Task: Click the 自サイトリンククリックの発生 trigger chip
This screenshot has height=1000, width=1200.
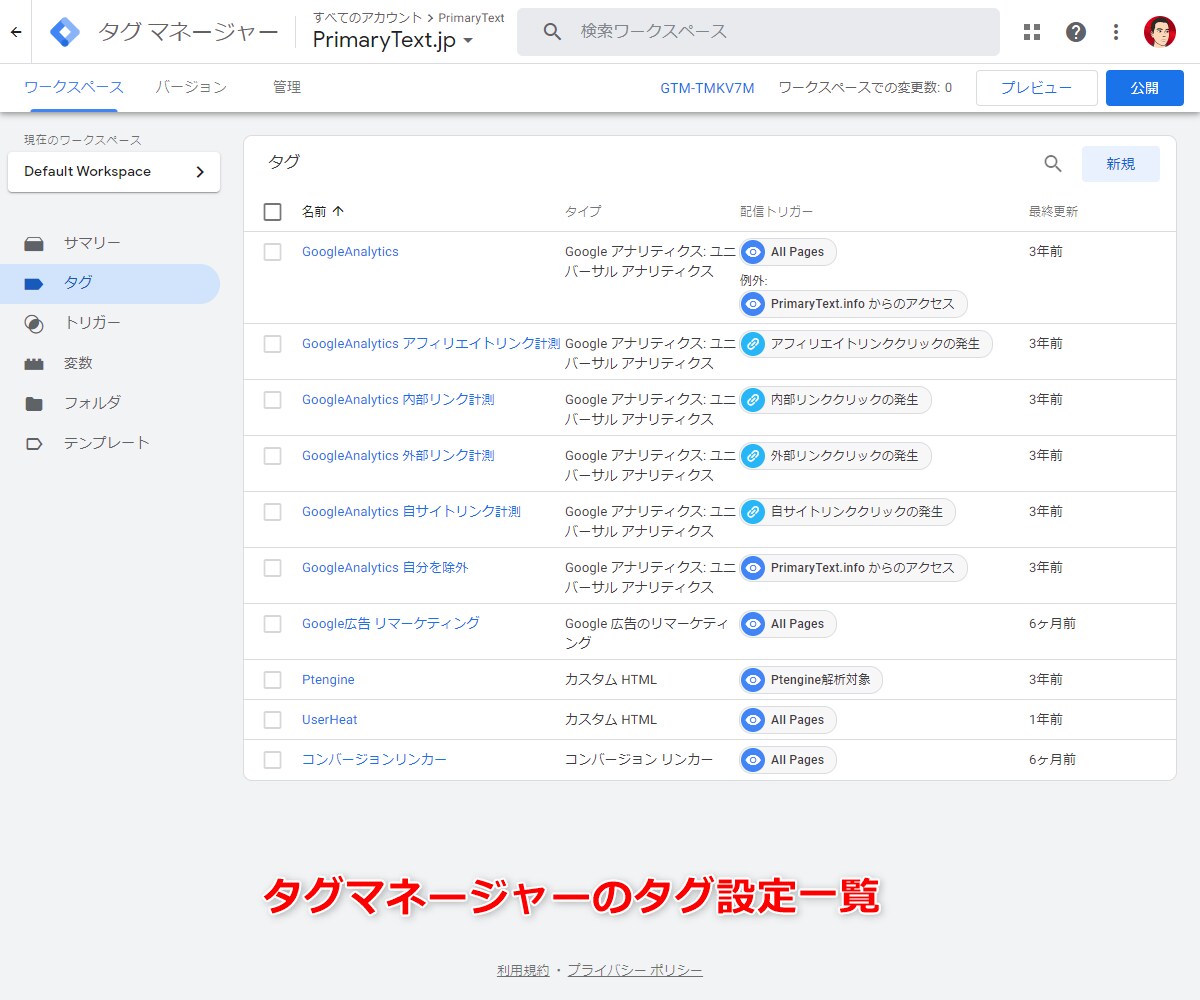Action: coord(847,512)
